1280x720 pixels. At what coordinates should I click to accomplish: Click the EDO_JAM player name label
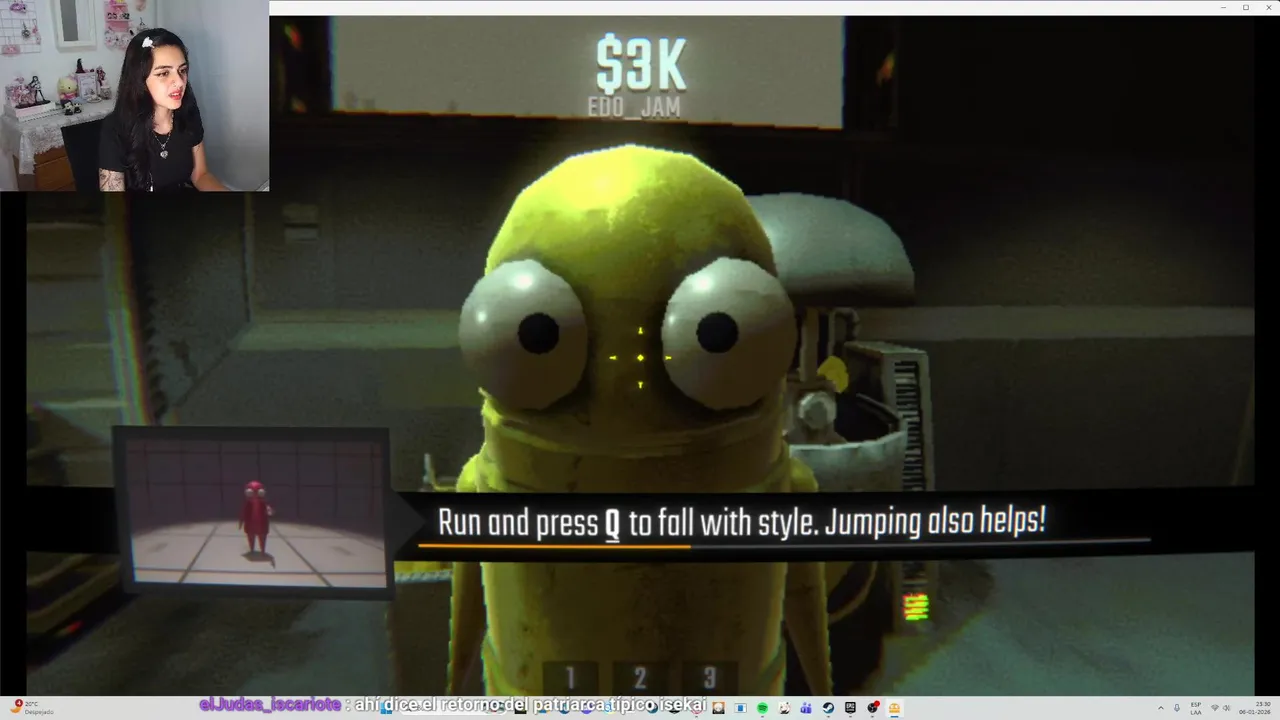pos(634,107)
